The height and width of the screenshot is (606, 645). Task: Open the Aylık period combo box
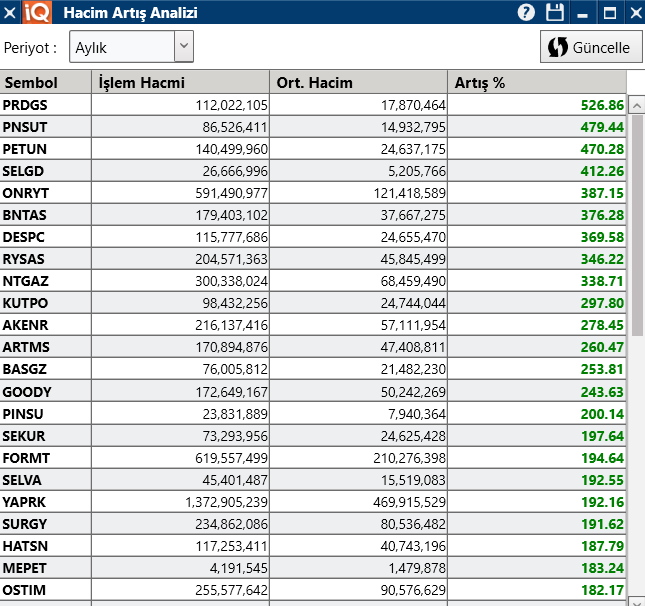131,46
